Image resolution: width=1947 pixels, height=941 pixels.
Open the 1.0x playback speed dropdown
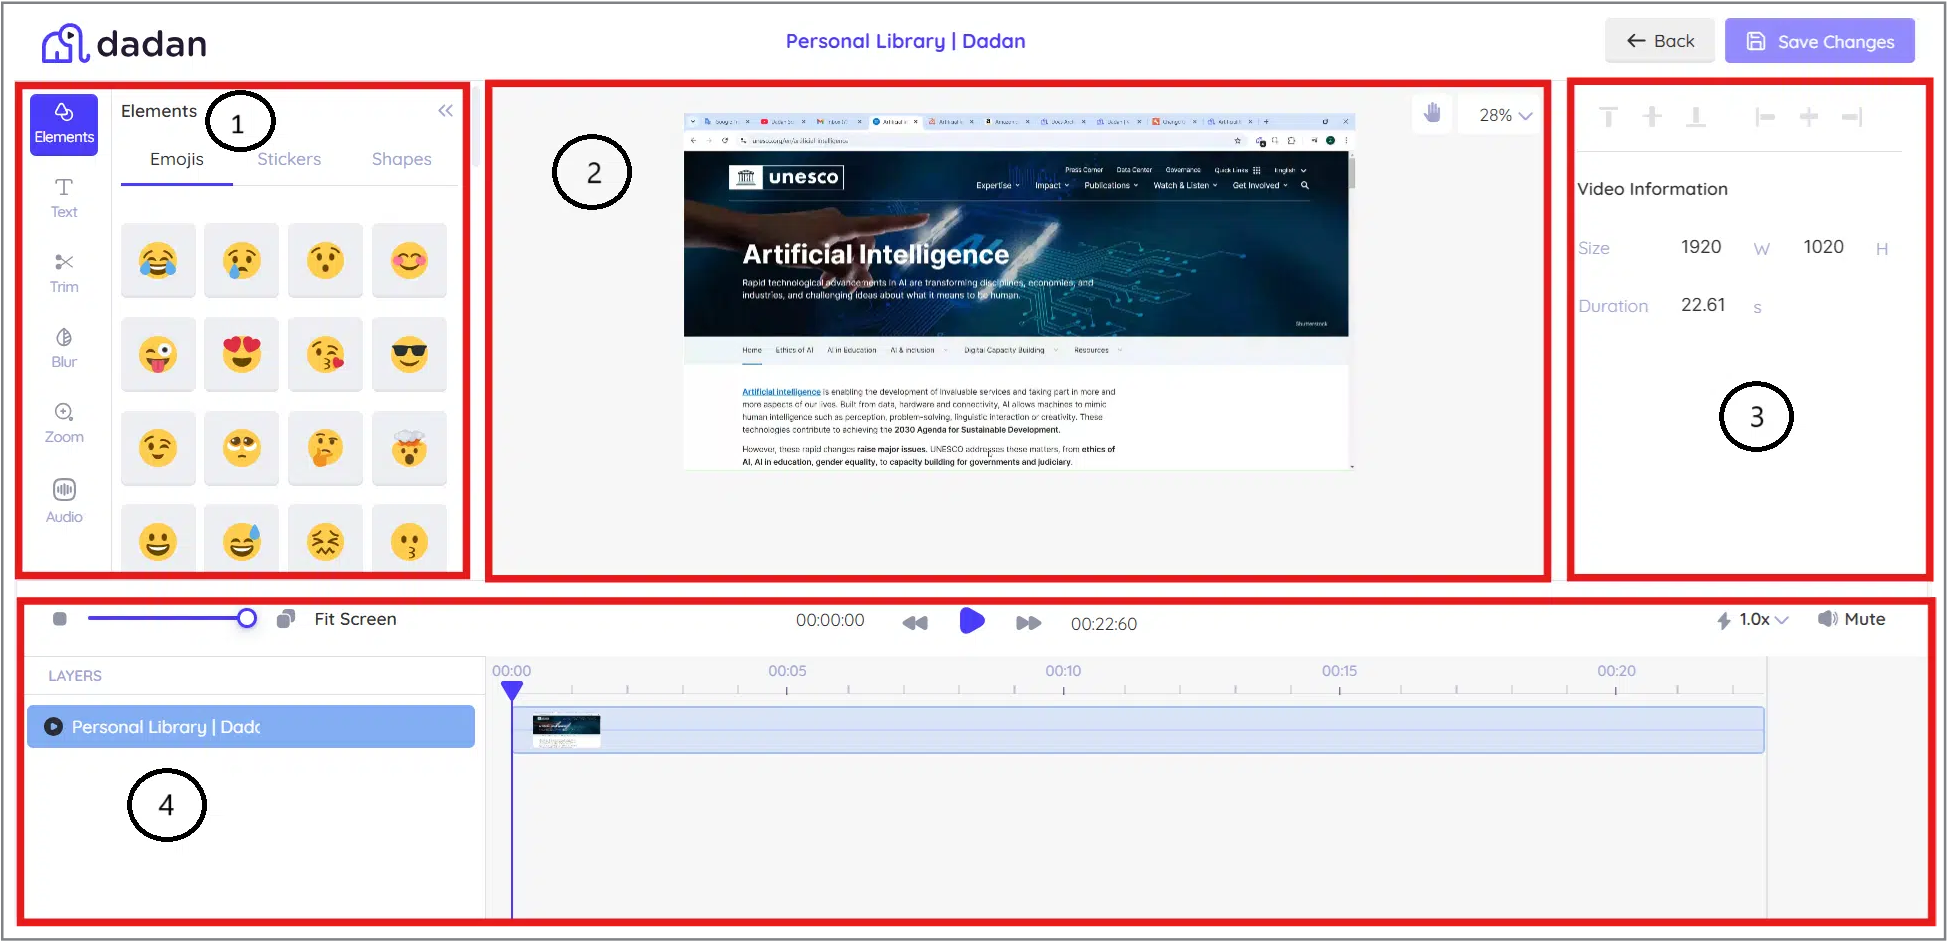[1751, 619]
